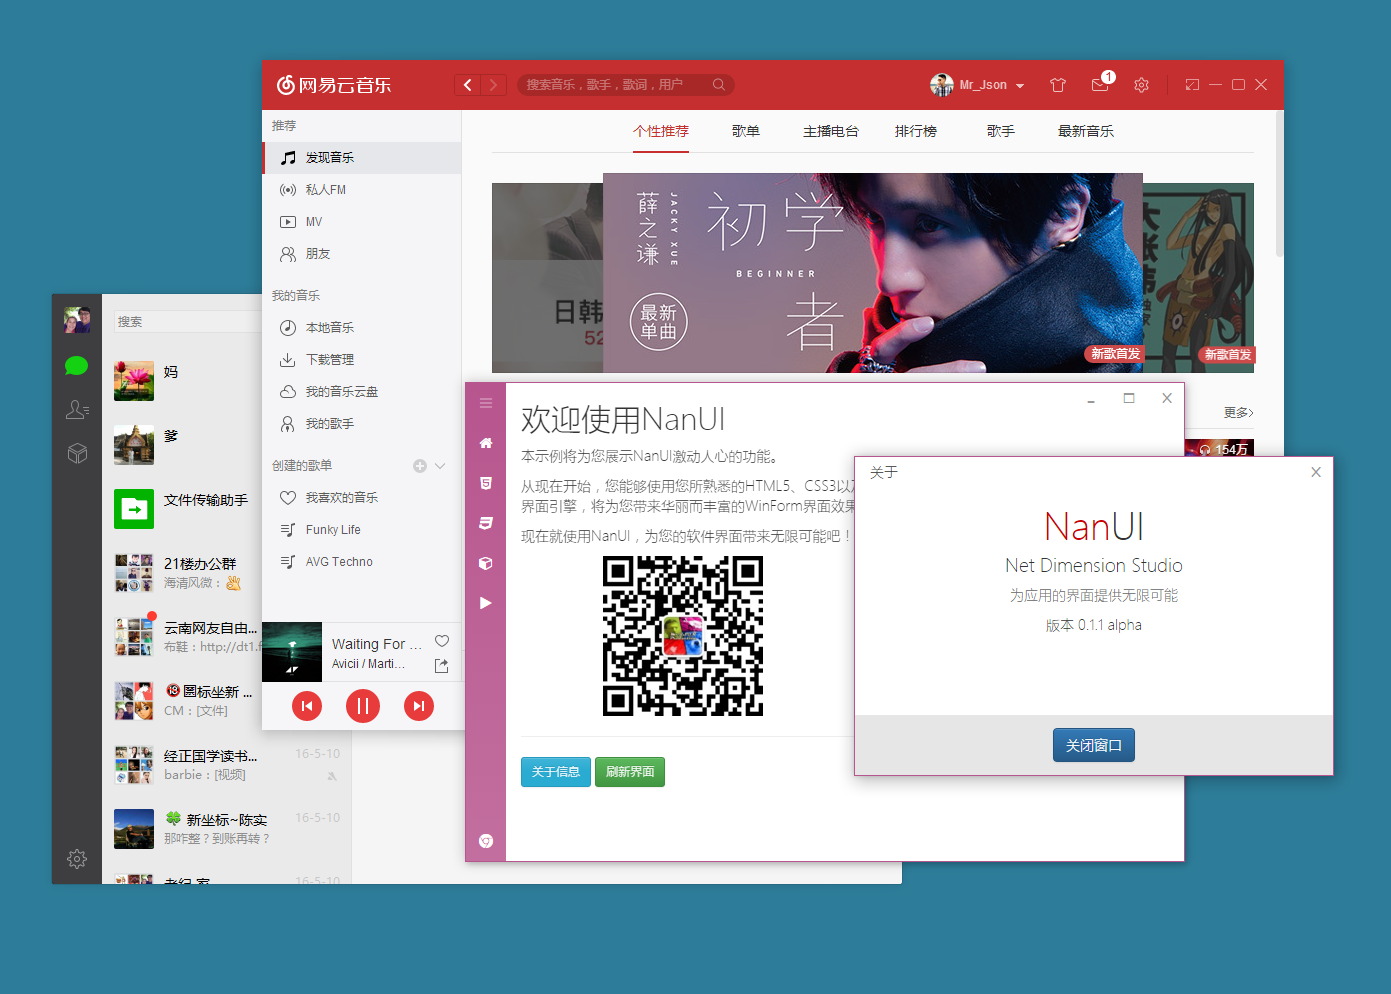
Task: Skip to the next track
Action: pos(419,706)
